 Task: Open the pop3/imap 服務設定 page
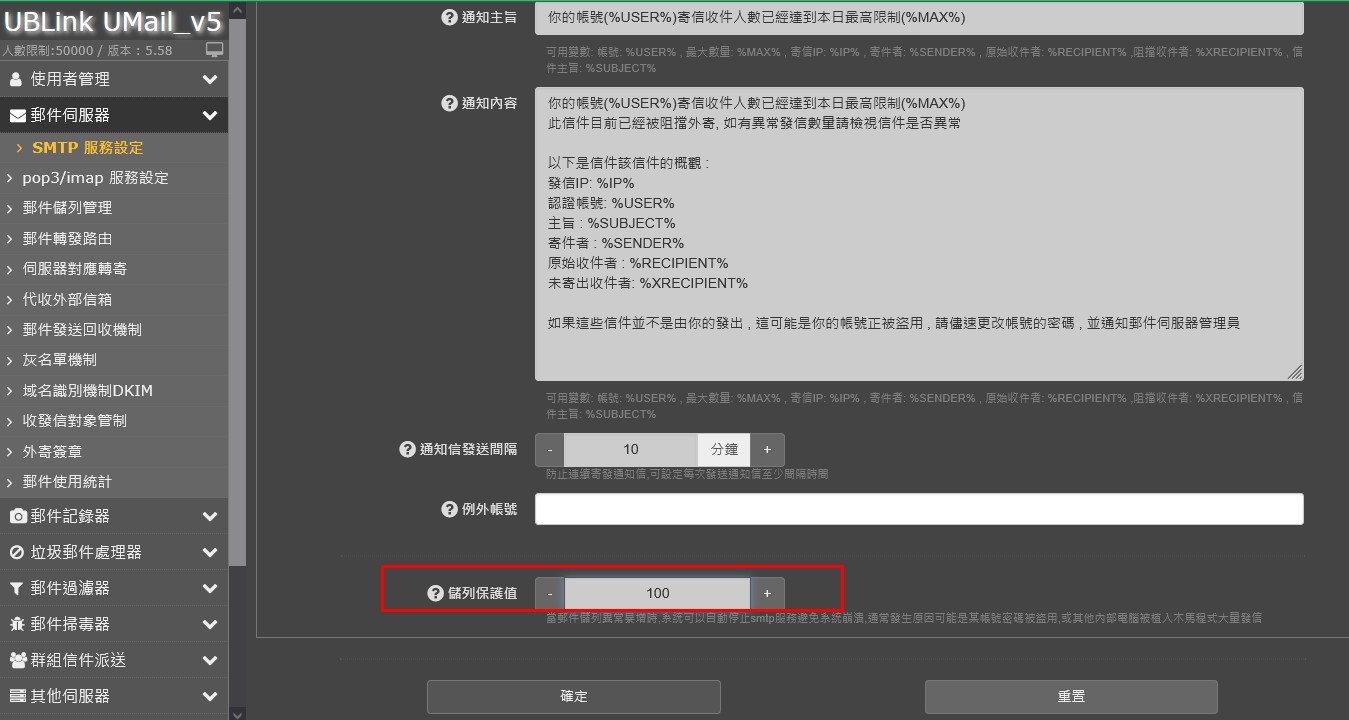coord(95,178)
